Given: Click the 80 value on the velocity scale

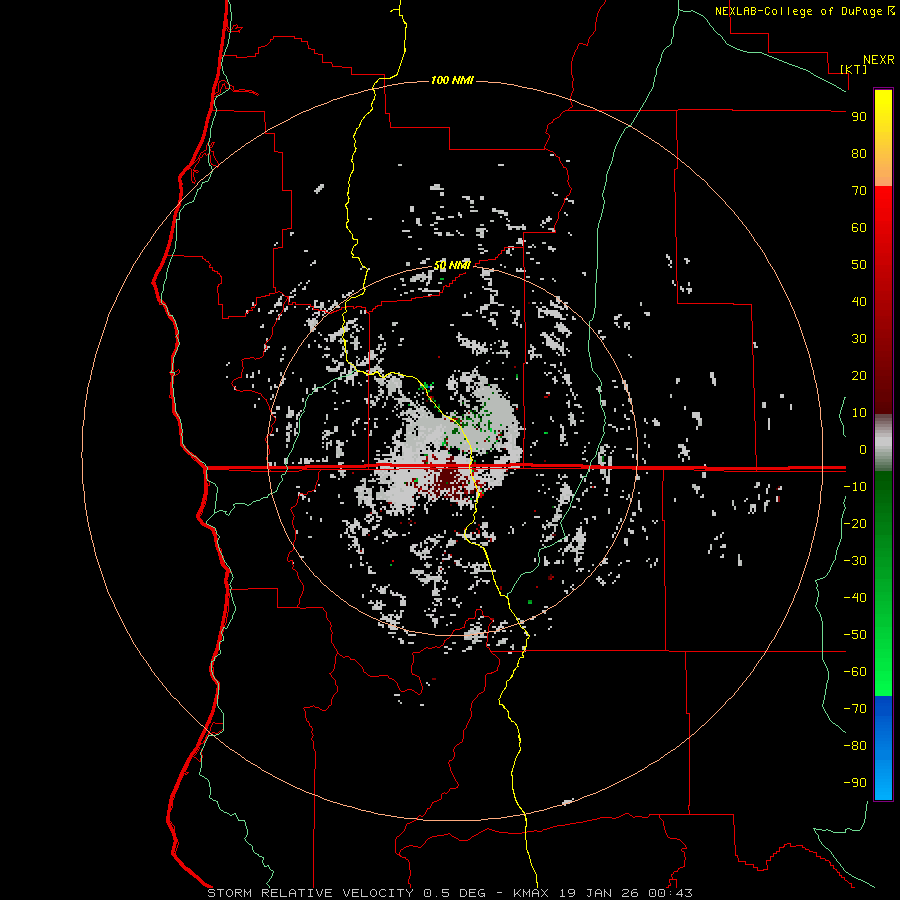Looking at the screenshot, I should [x=859, y=153].
